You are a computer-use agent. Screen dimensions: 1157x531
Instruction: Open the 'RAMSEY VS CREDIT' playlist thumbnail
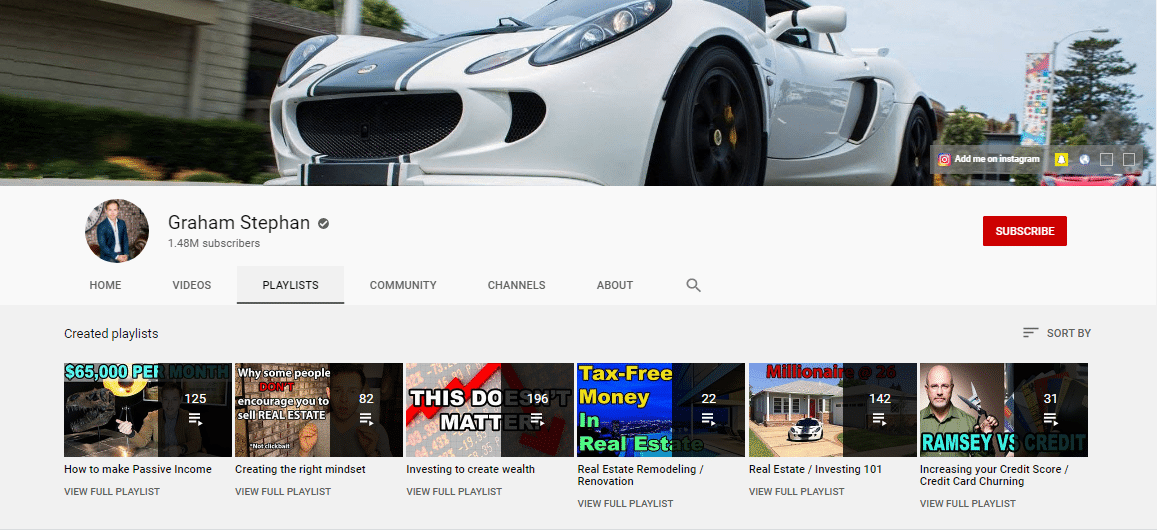[x=1004, y=410]
